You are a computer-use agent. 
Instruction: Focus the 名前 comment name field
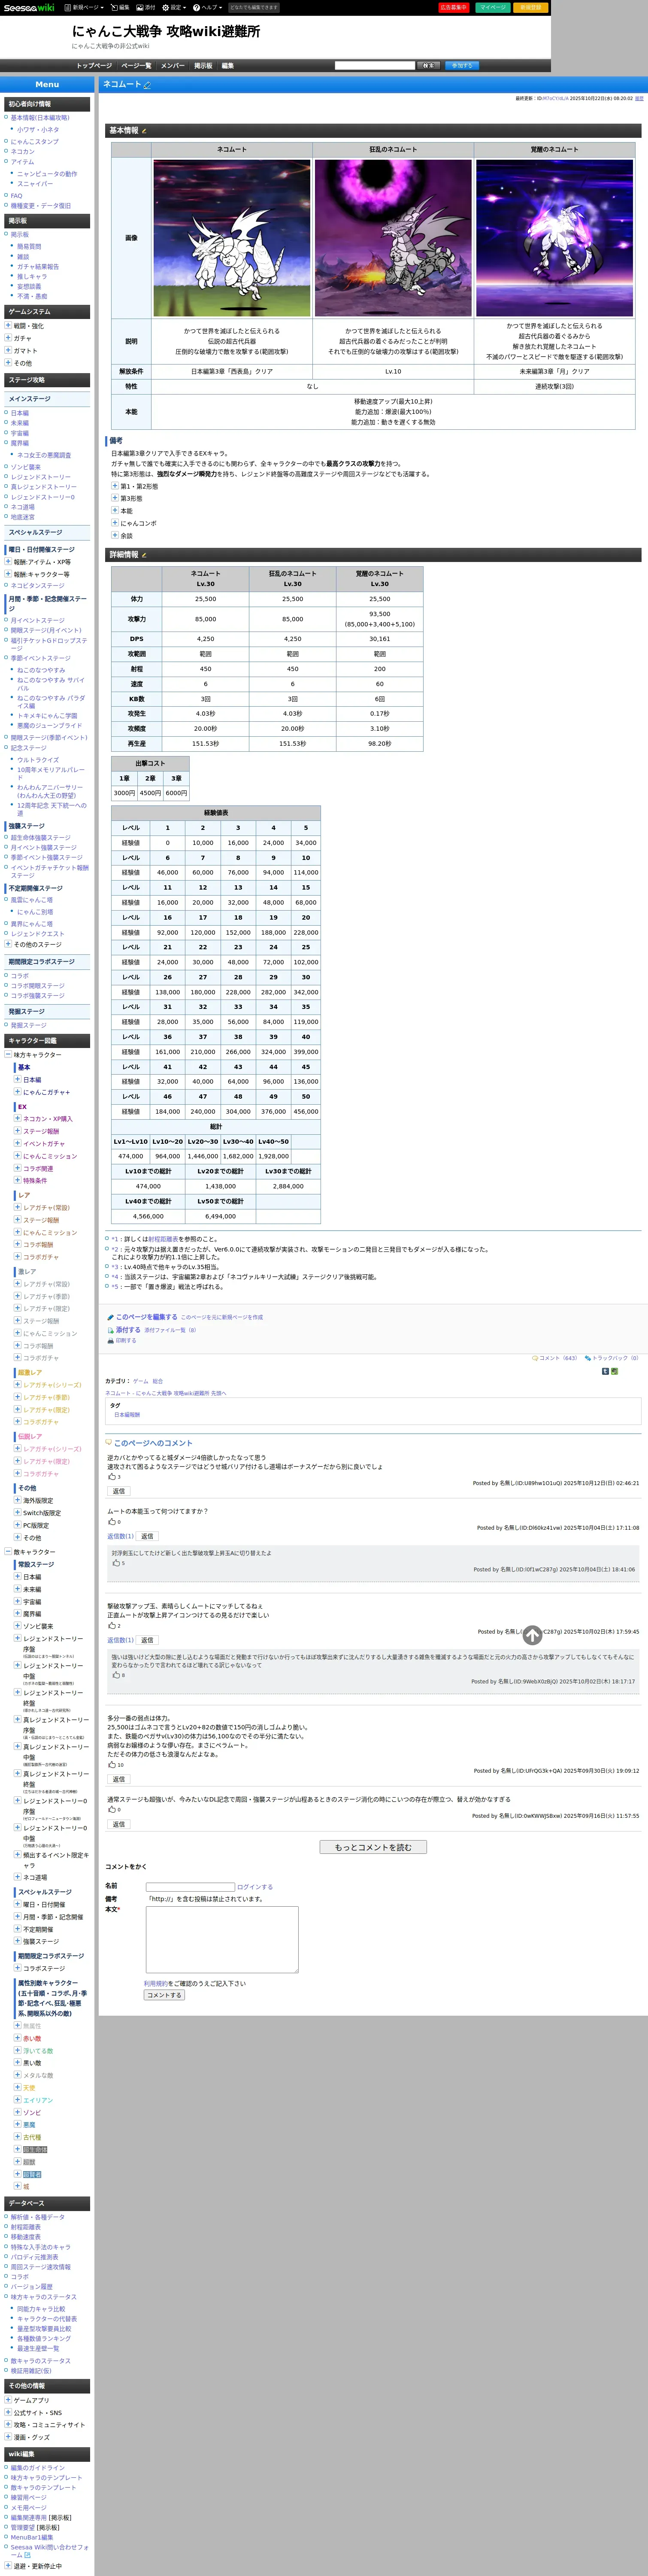point(190,1887)
